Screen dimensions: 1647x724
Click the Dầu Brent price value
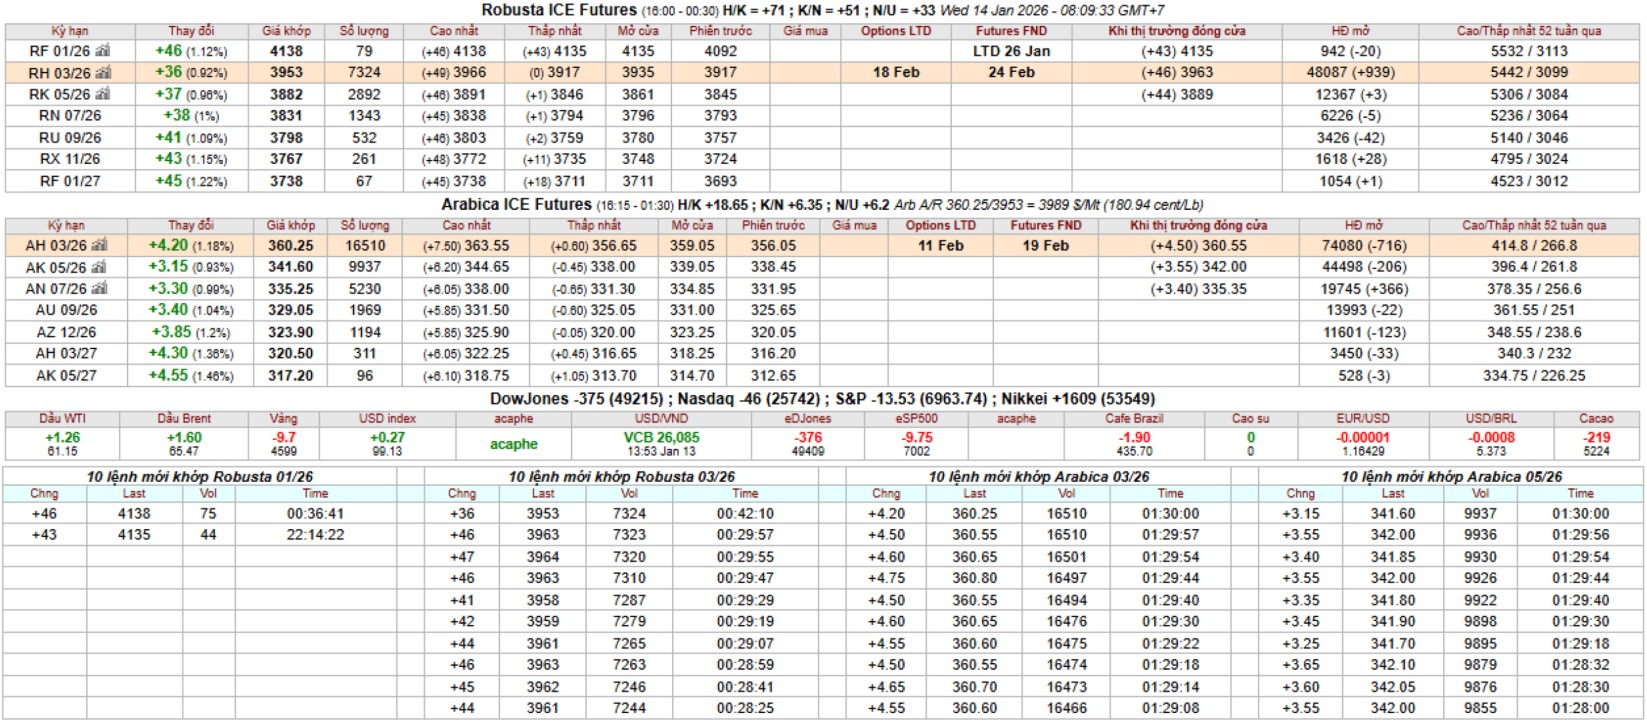tap(184, 438)
